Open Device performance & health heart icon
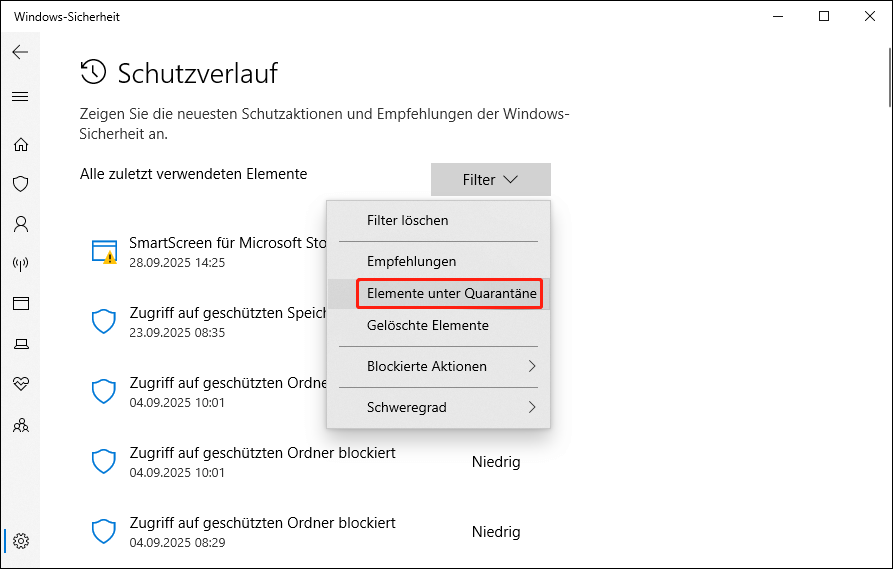 pyautogui.click(x=20, y=384)
